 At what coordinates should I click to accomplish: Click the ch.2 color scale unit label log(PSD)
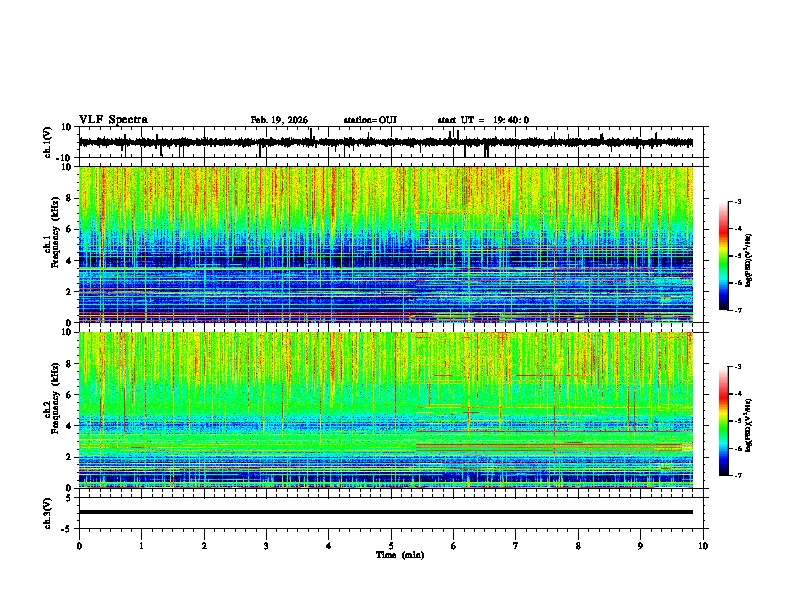point(749,425)
